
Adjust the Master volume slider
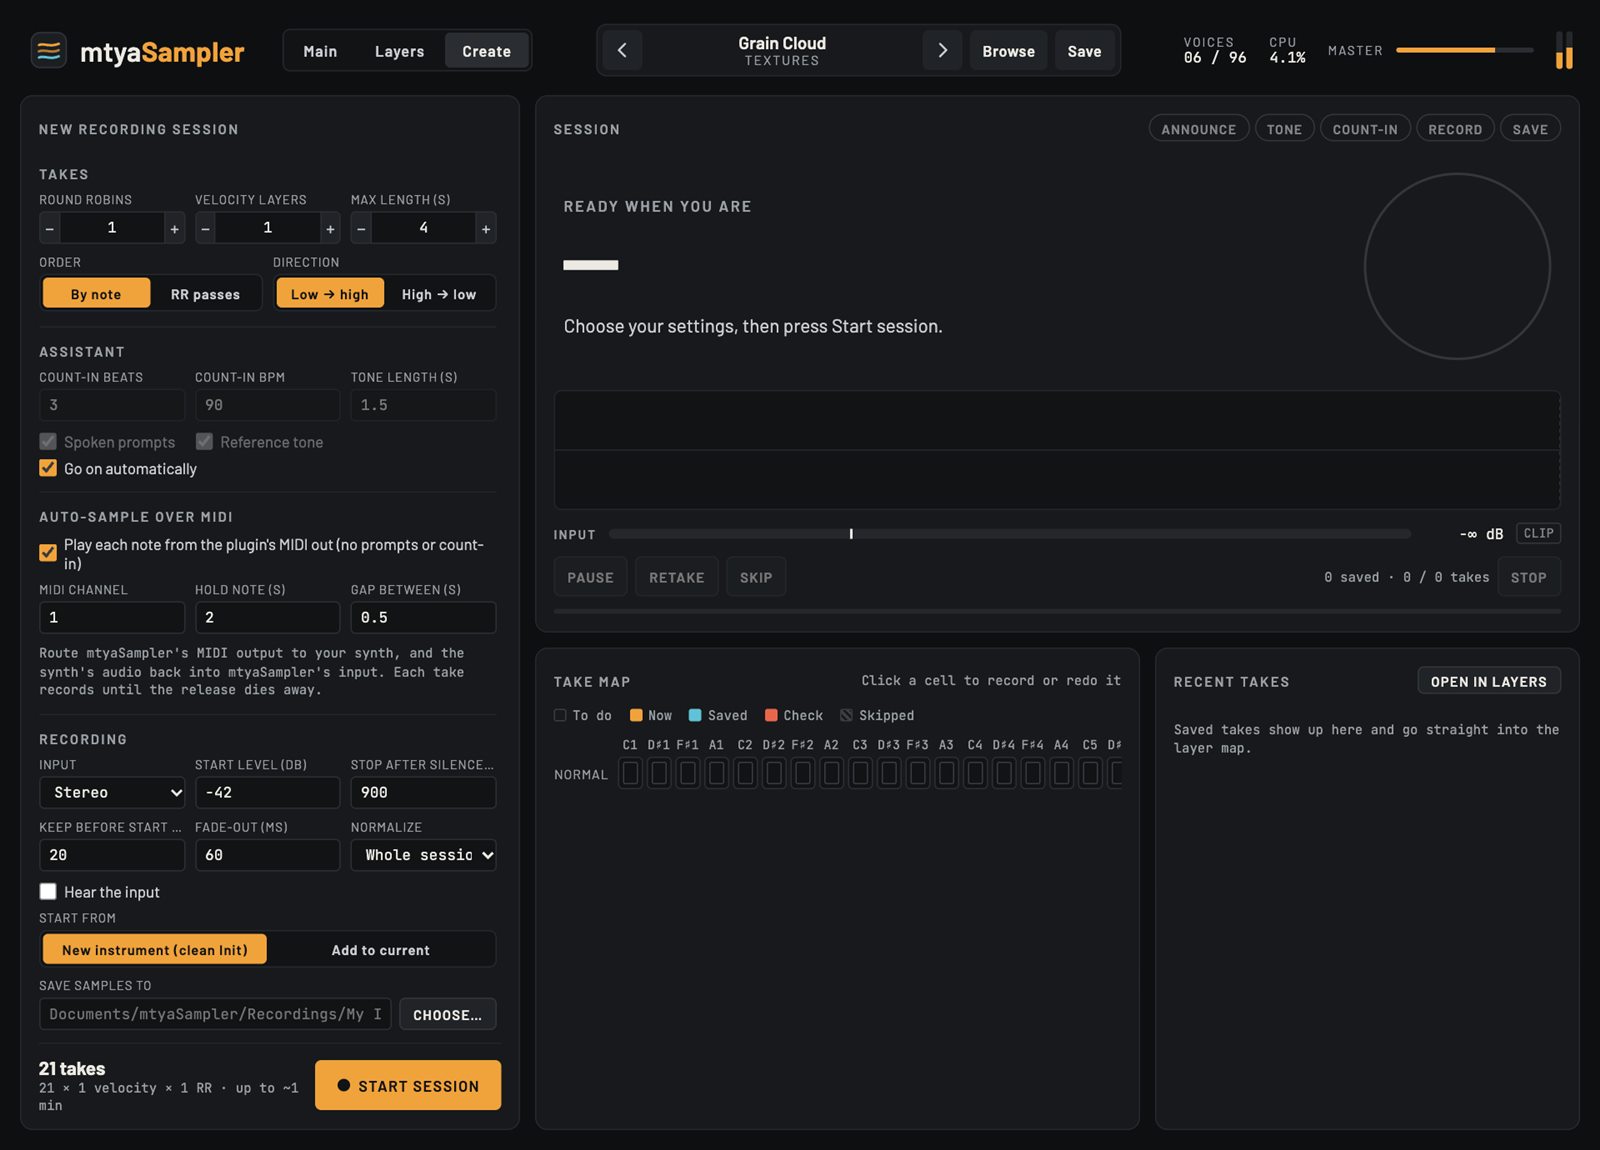[x=1464, y=50]
